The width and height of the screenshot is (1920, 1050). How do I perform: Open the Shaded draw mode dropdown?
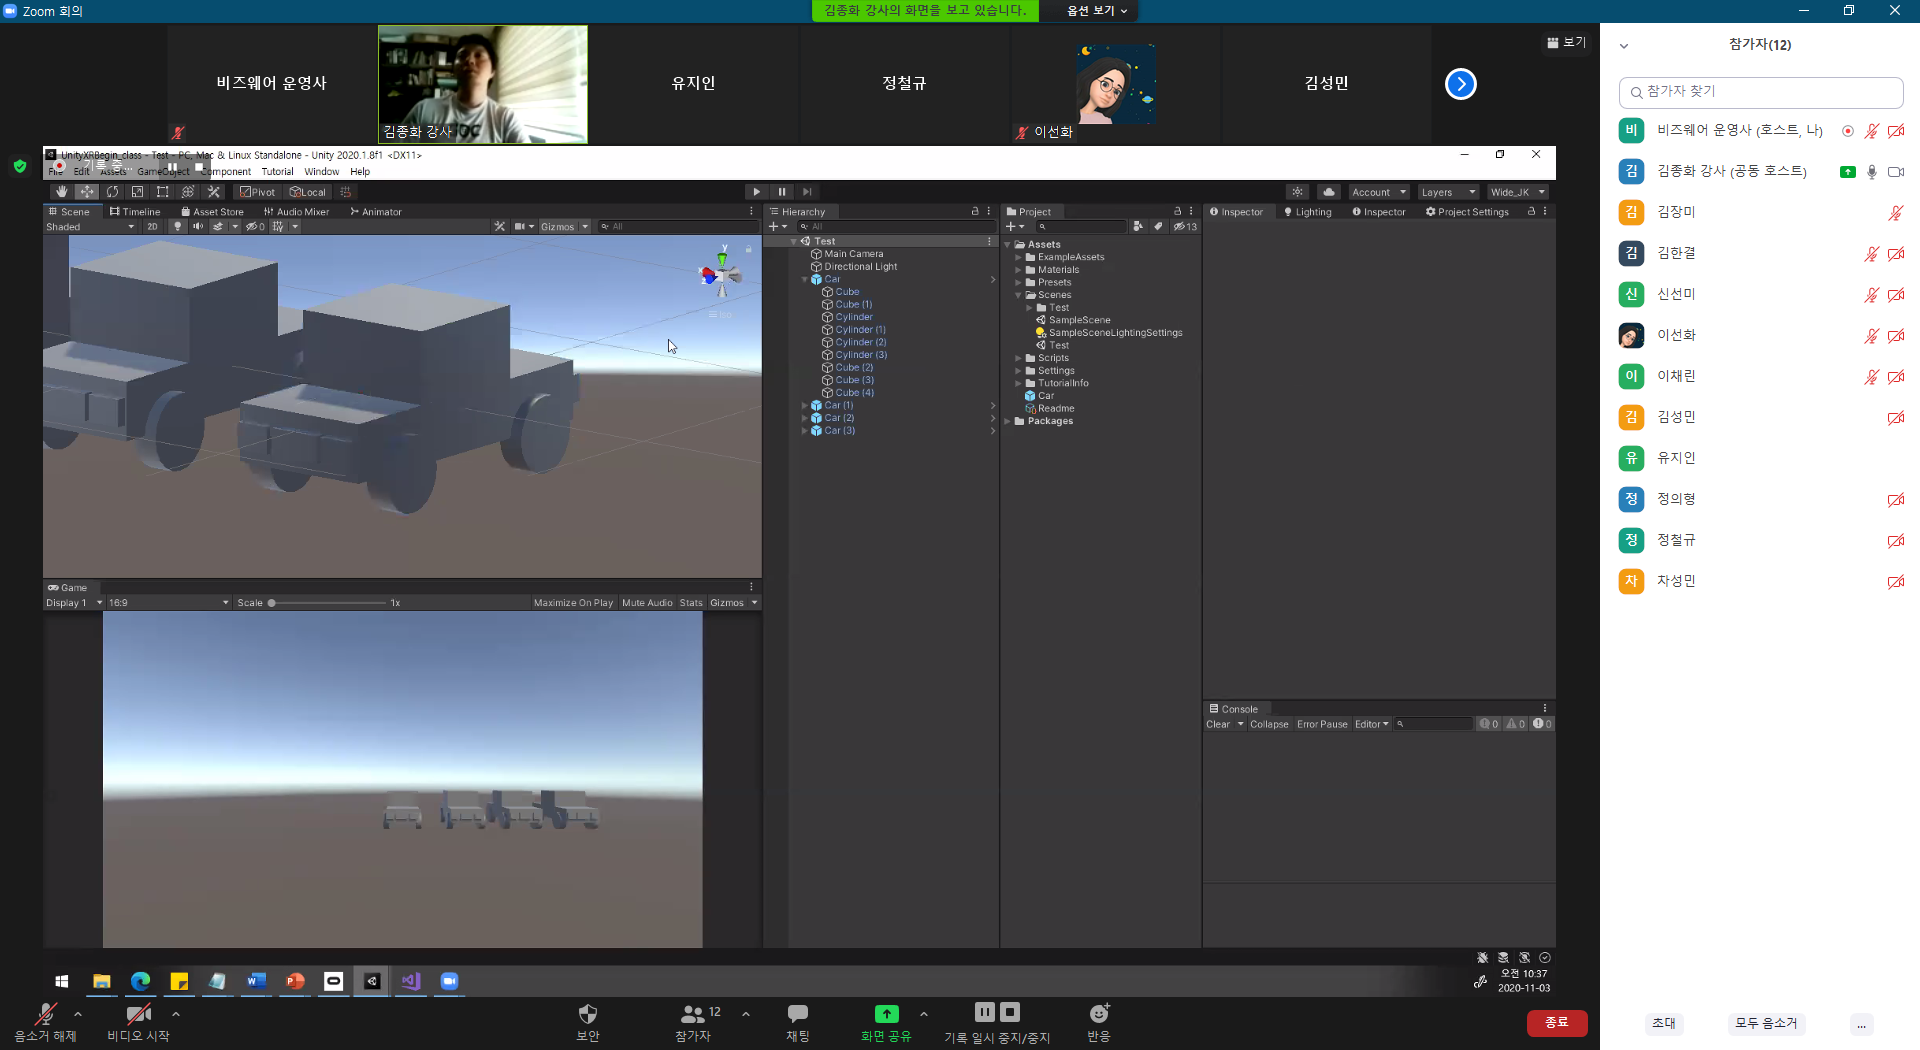[90, 227]
